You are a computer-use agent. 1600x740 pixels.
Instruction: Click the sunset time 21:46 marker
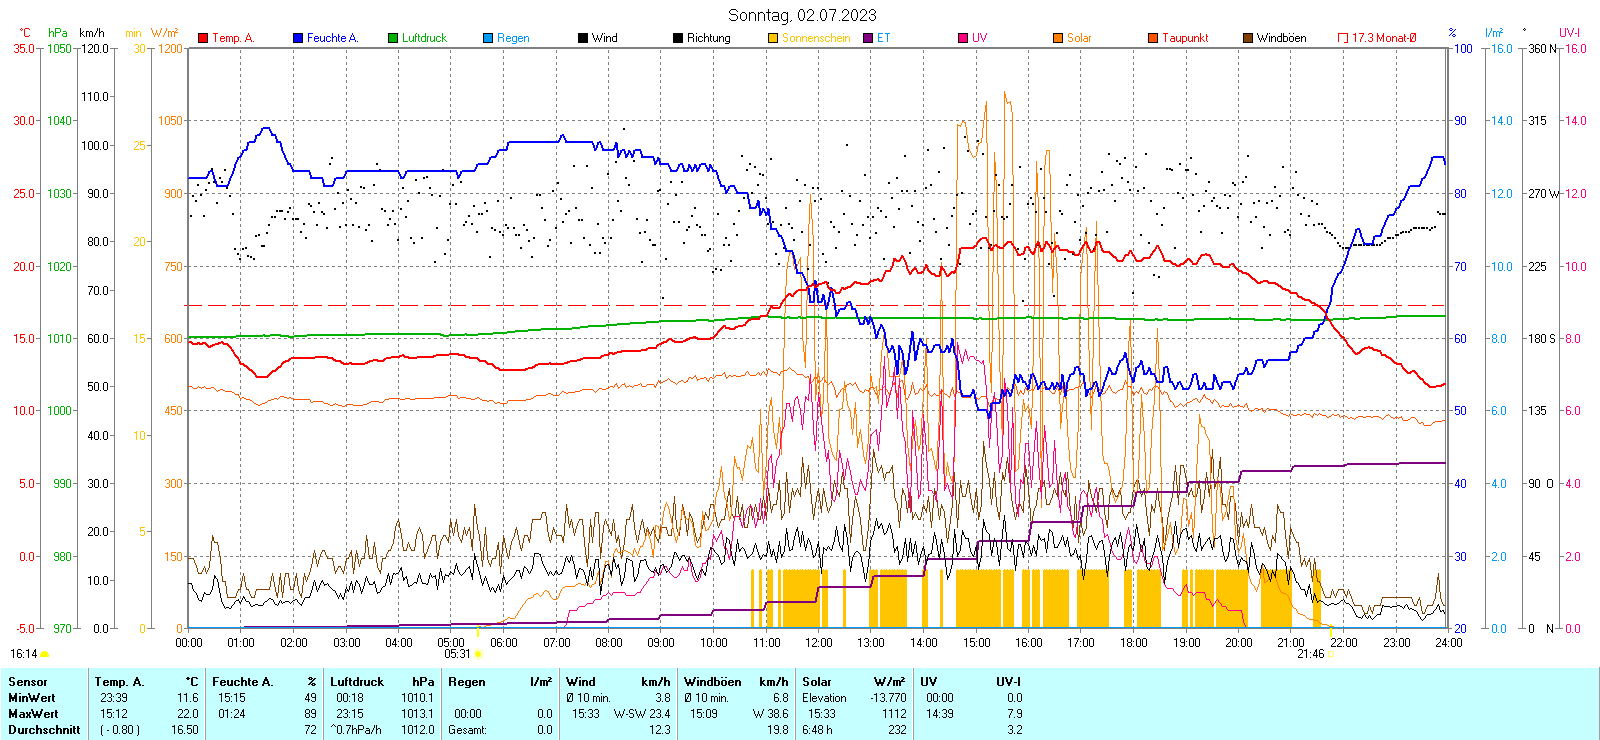pyautogui.click(x=1310, y=654)
